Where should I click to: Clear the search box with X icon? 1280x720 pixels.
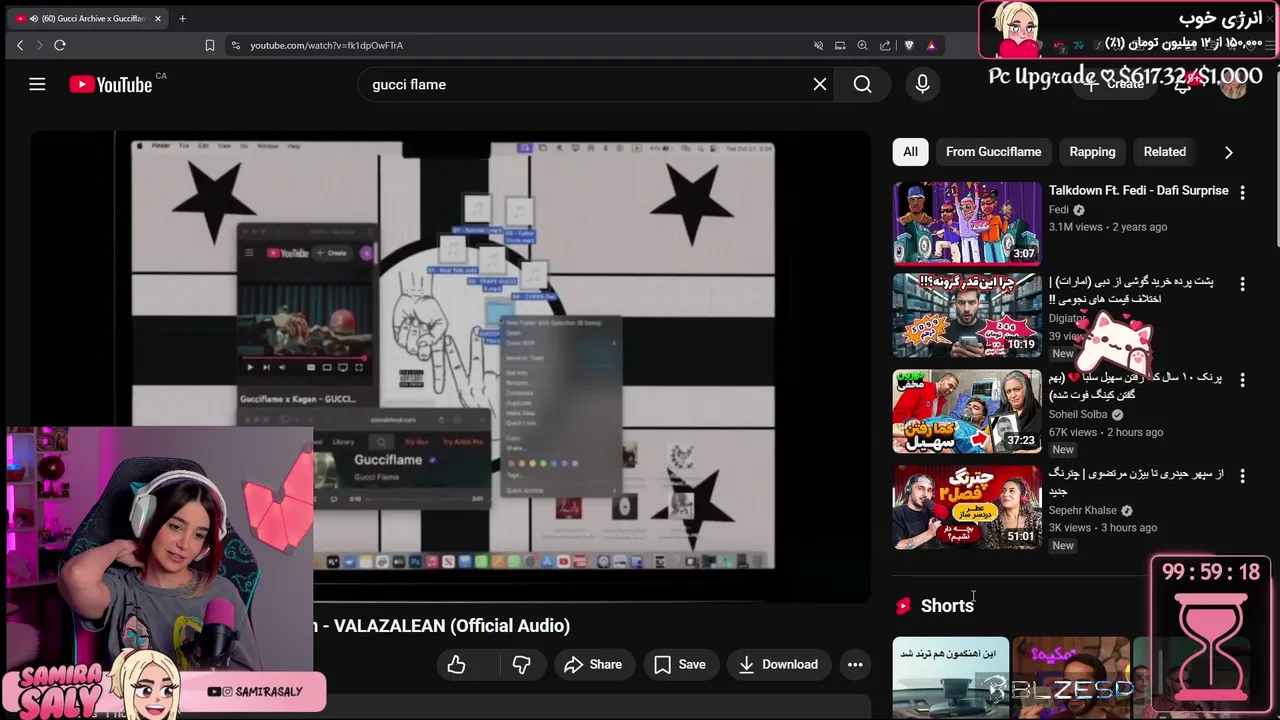pyautogui.click(x=820, y=84)
